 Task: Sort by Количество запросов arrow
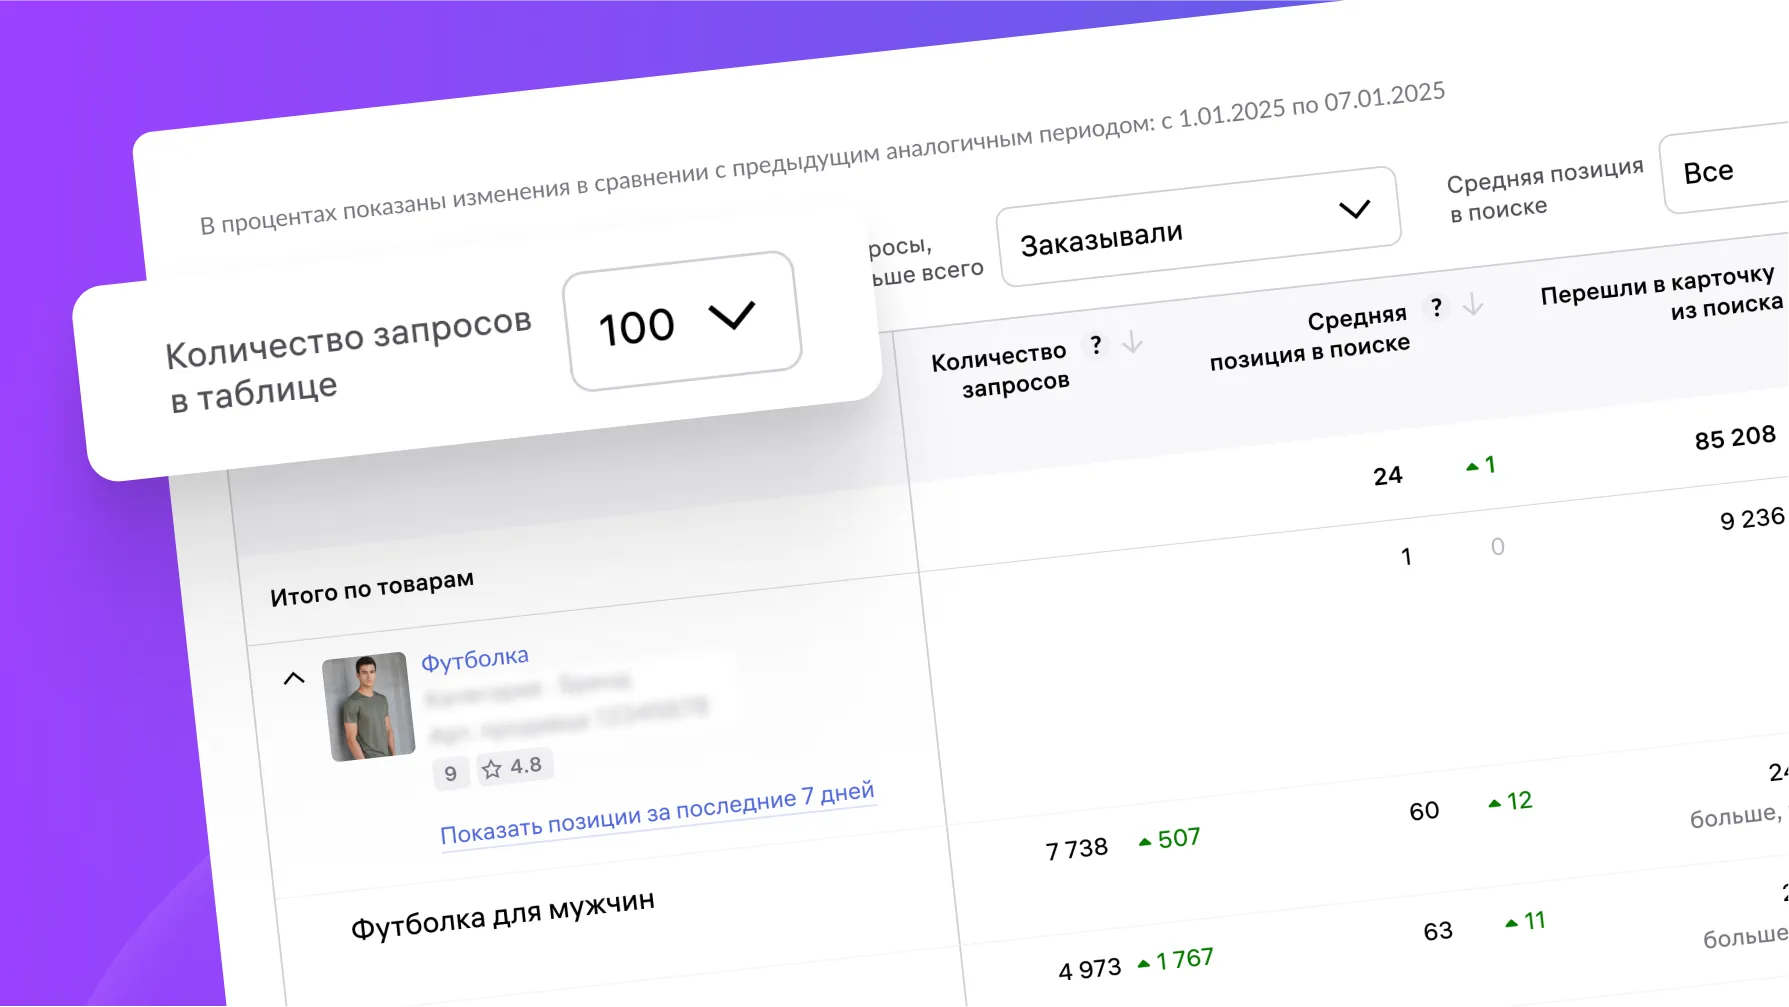(x=1132, y=342)
